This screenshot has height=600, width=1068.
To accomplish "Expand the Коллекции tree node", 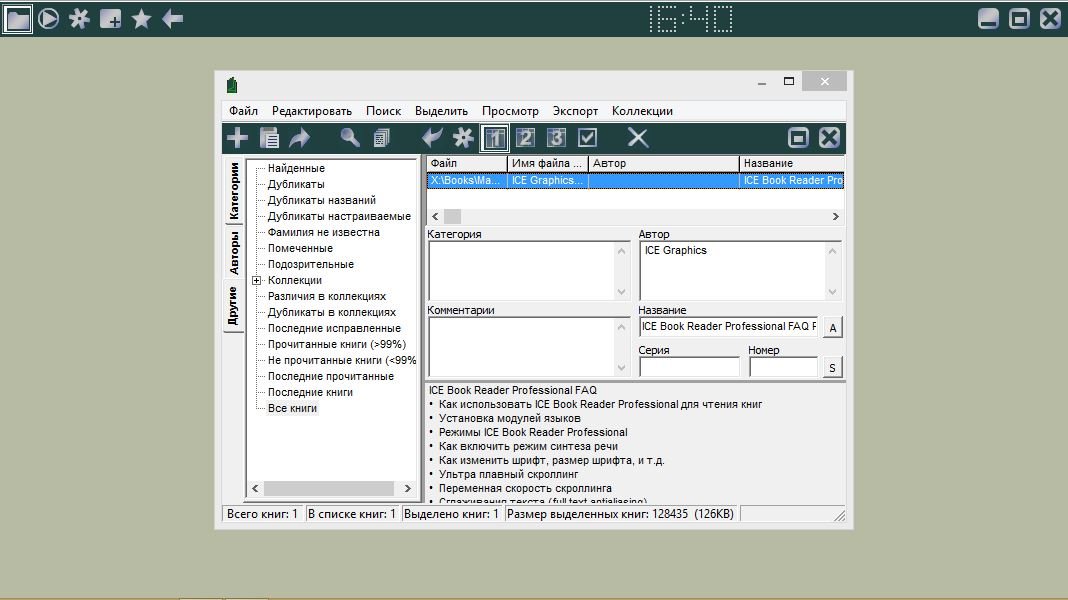I will (257, 281).
